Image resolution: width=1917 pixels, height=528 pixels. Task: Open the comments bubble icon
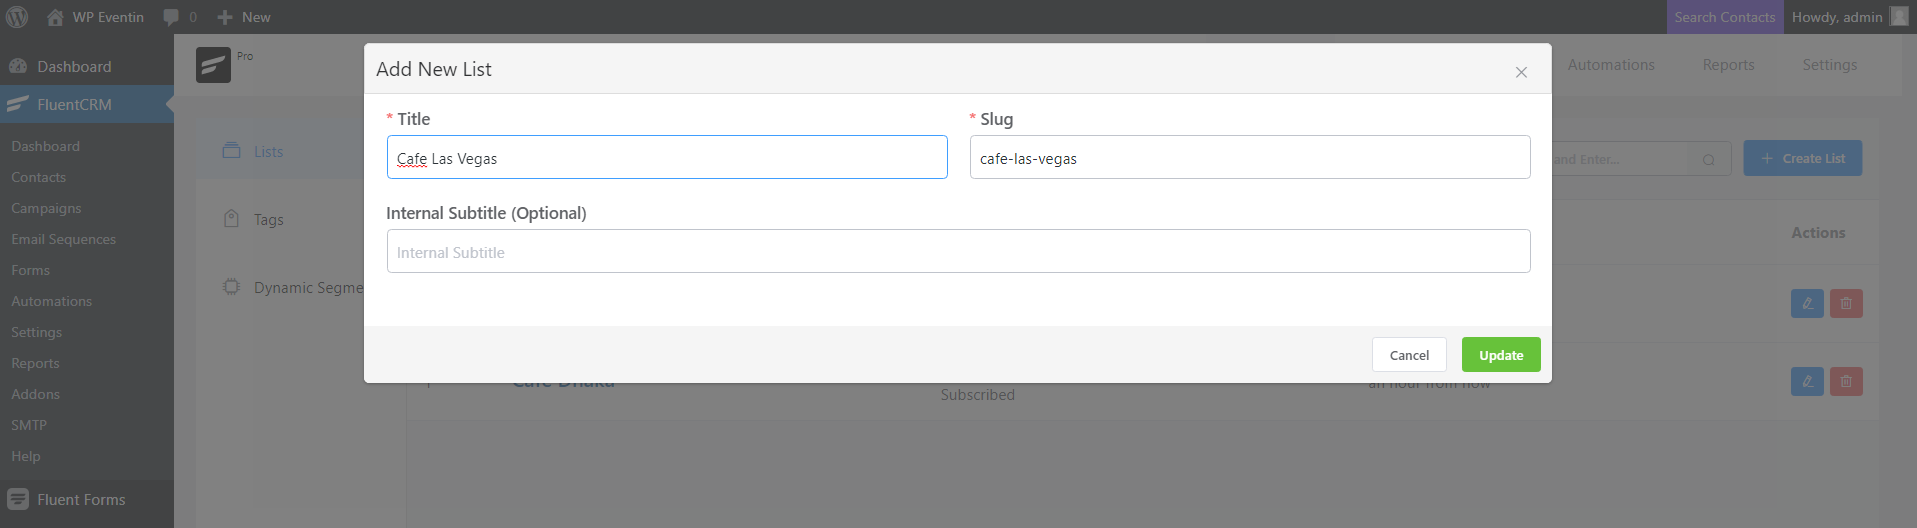point(172,17)
